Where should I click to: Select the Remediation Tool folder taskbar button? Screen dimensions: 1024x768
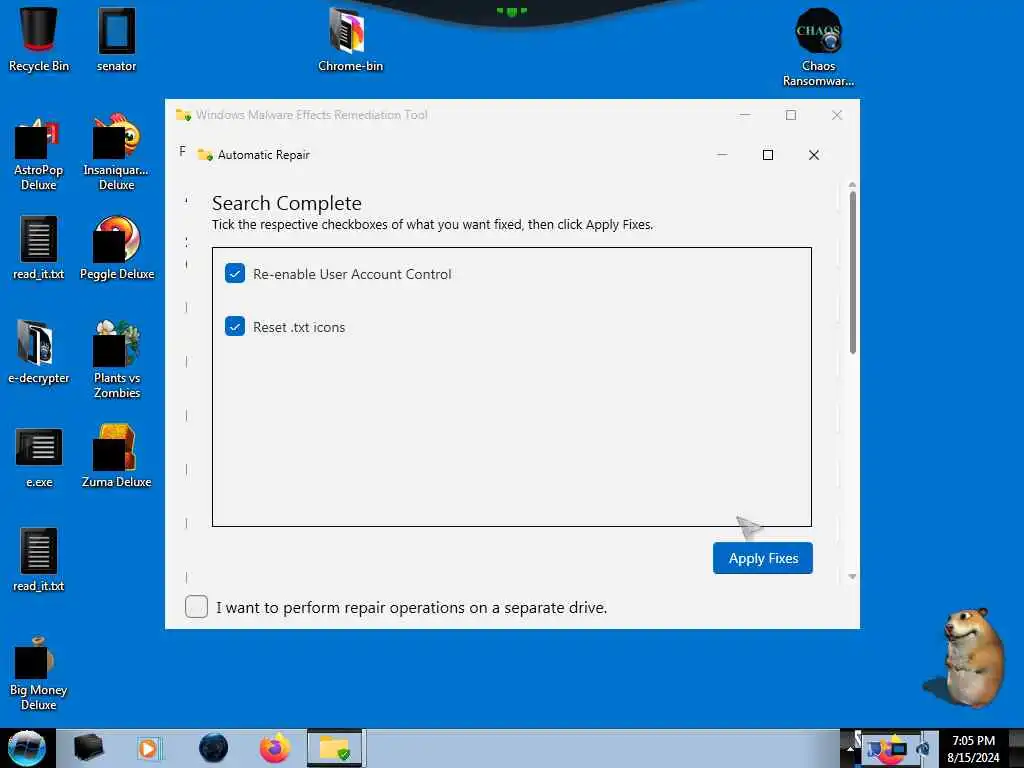tap(336, 748)
